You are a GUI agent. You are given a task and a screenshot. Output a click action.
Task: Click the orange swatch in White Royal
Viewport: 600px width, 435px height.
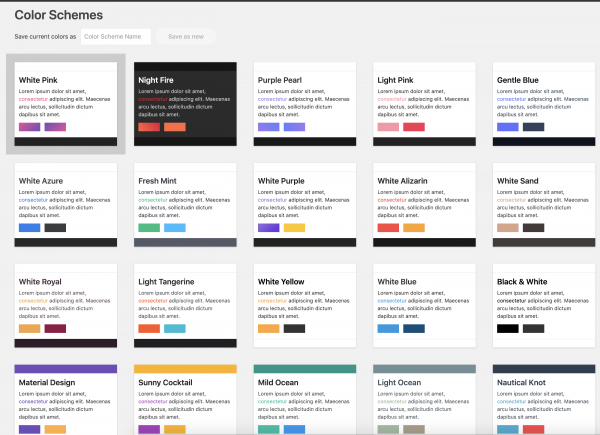point(29,329)
